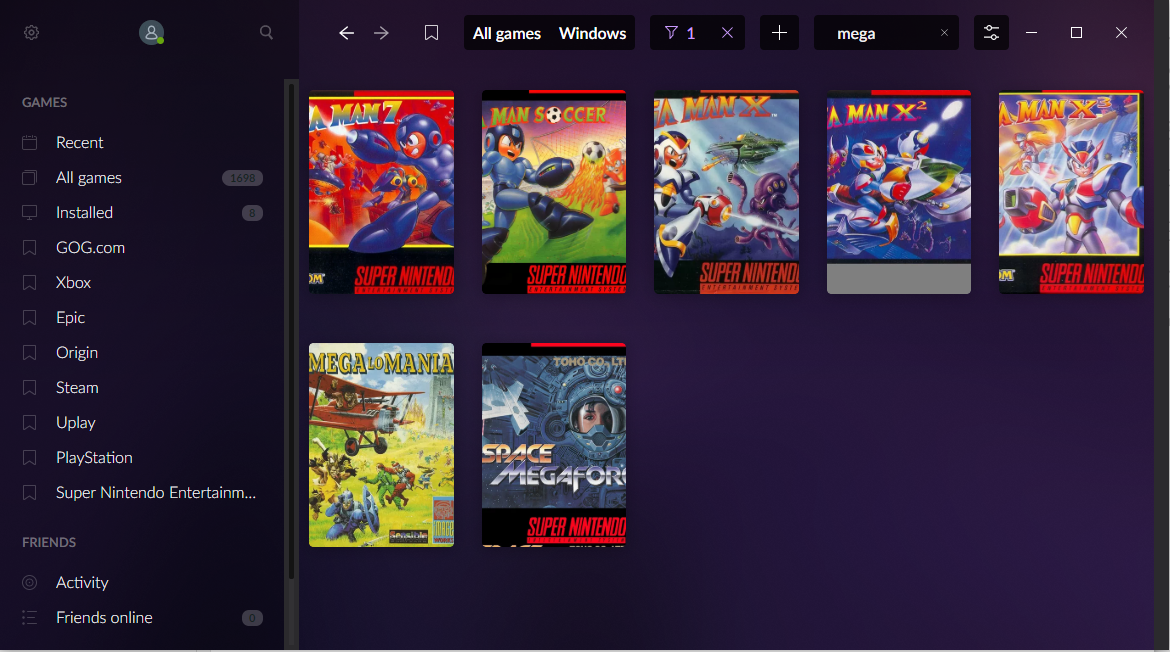Switch to the Installed games view

(x=83, y=212)
